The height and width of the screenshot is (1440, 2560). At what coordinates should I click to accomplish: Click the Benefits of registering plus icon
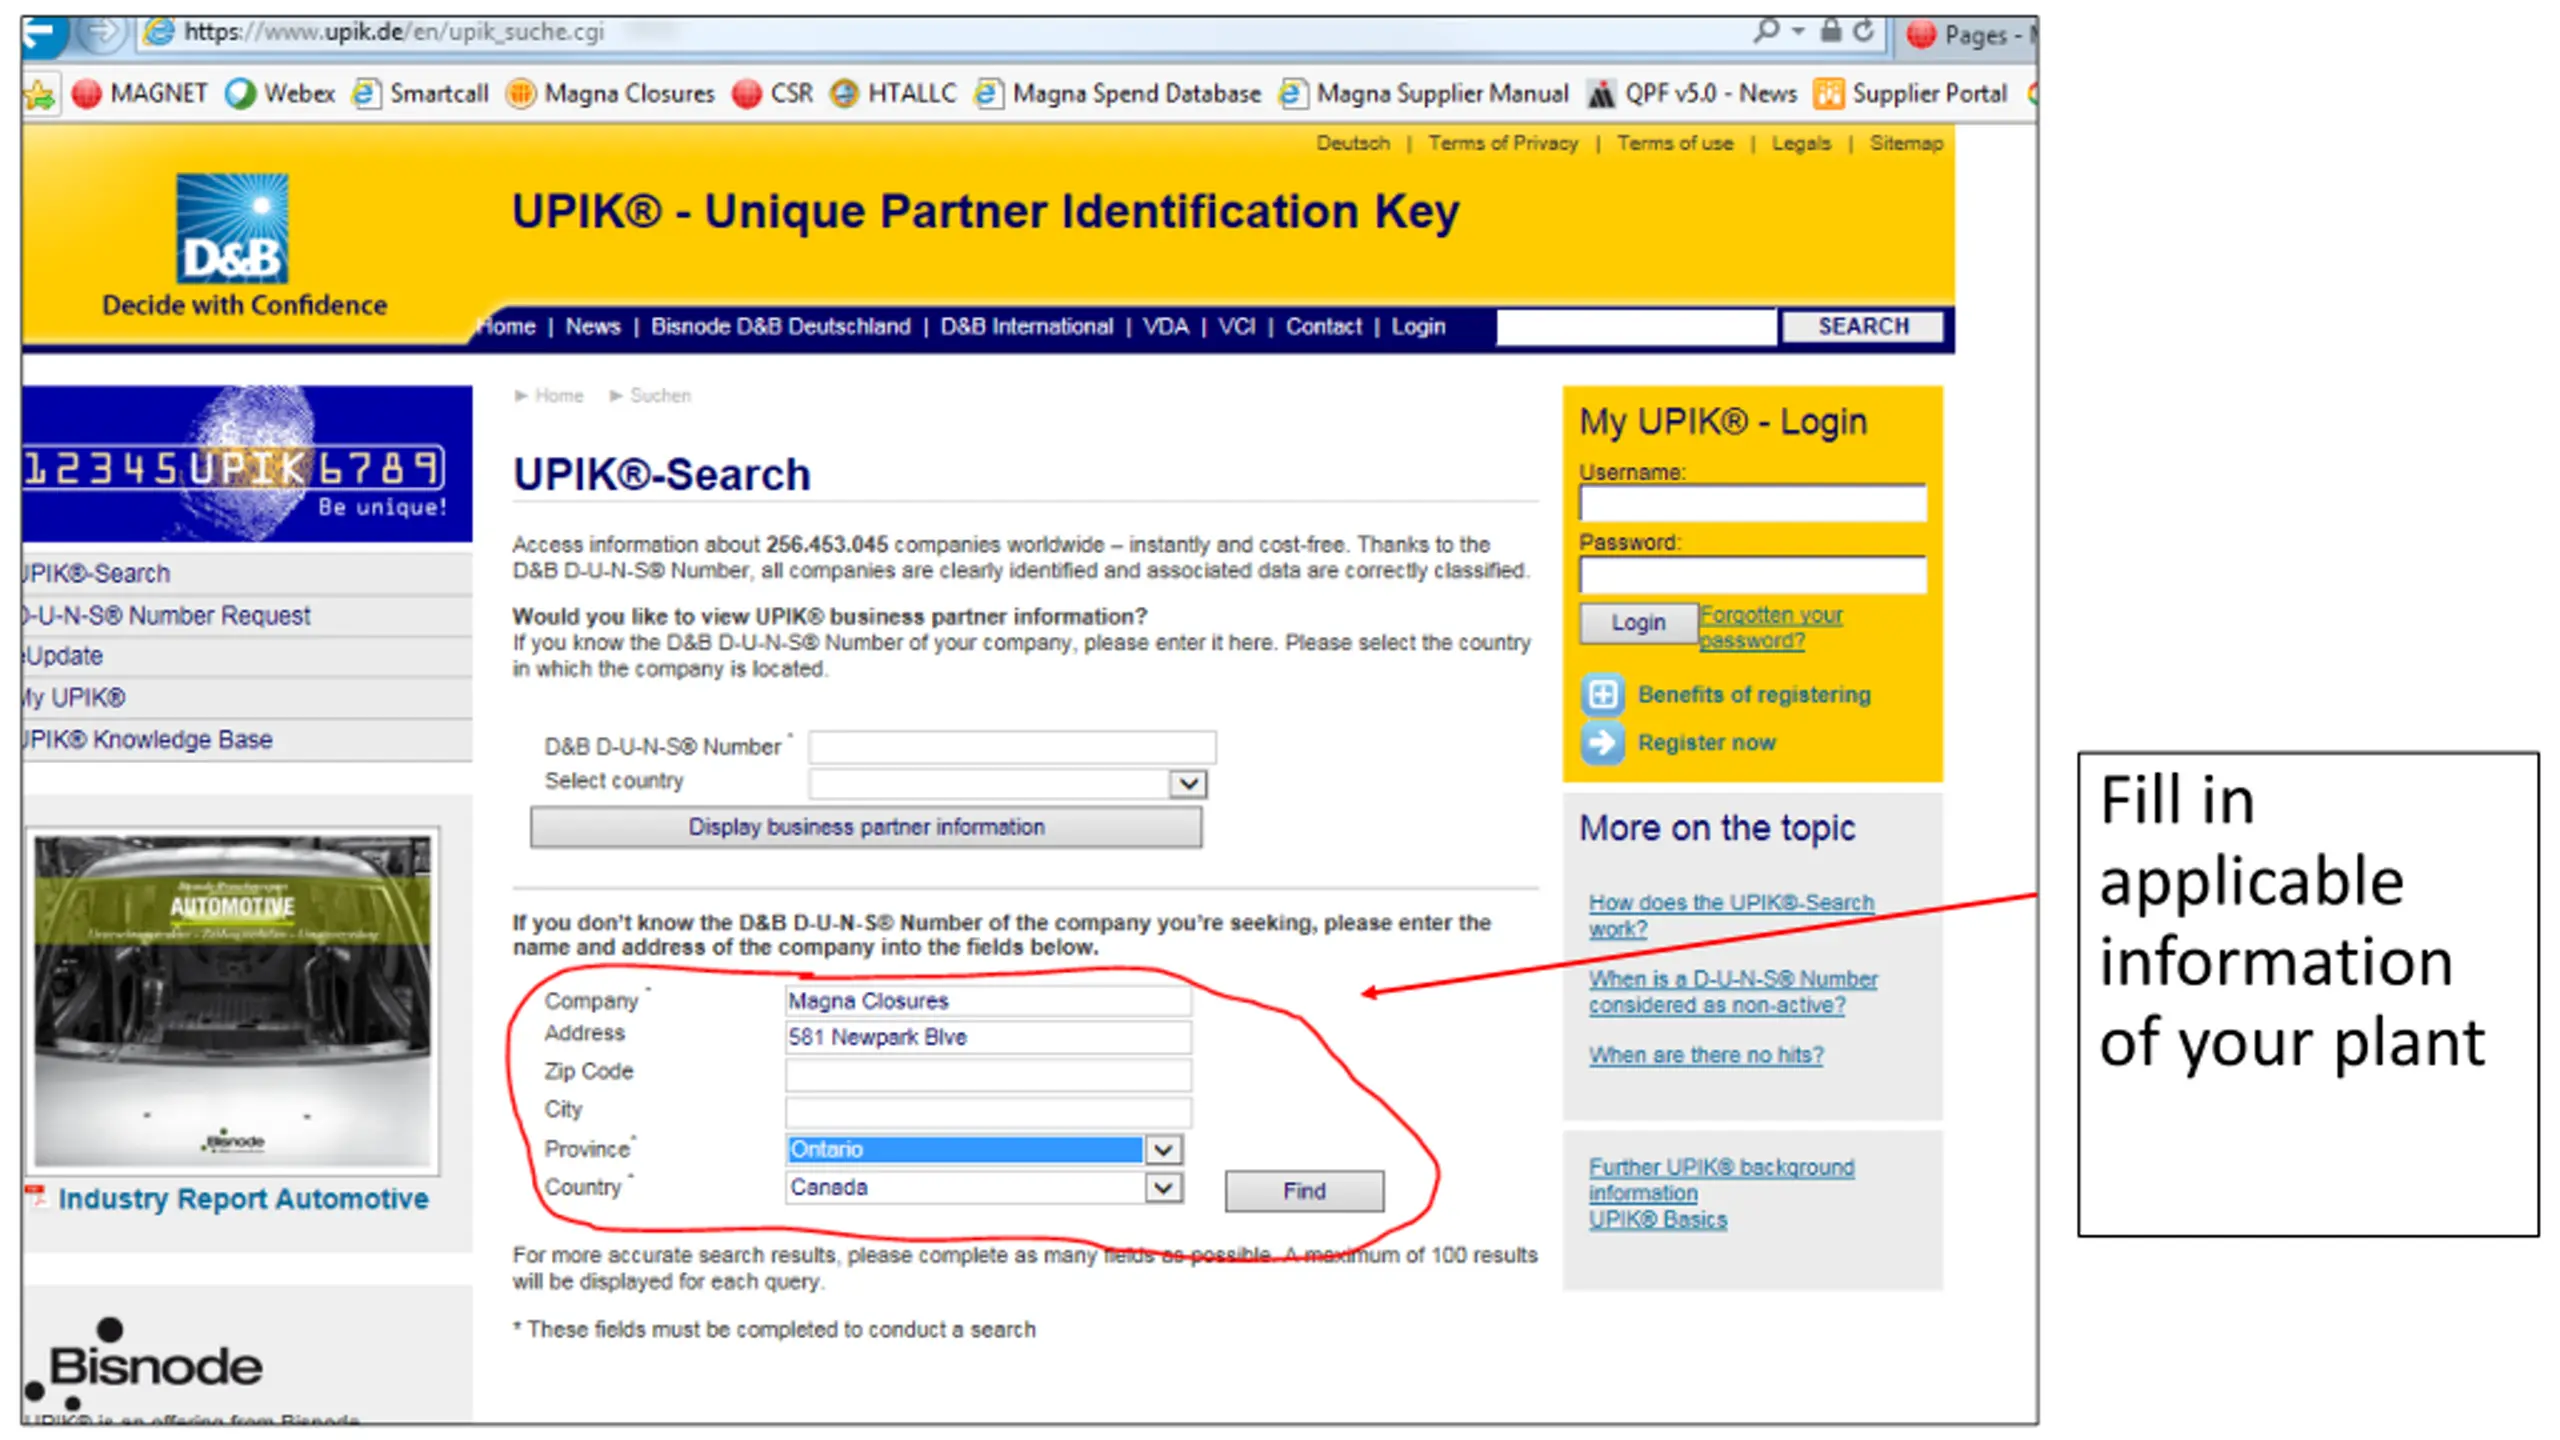point(1602,694)
